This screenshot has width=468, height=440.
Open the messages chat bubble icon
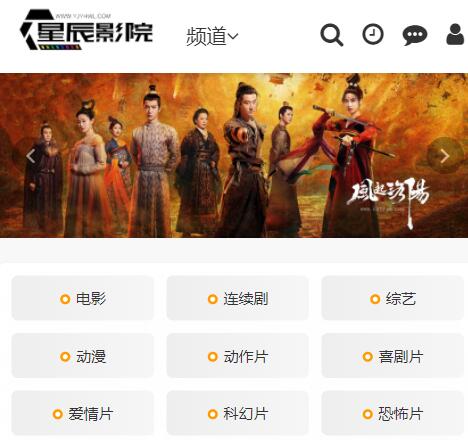pos(415,35)
